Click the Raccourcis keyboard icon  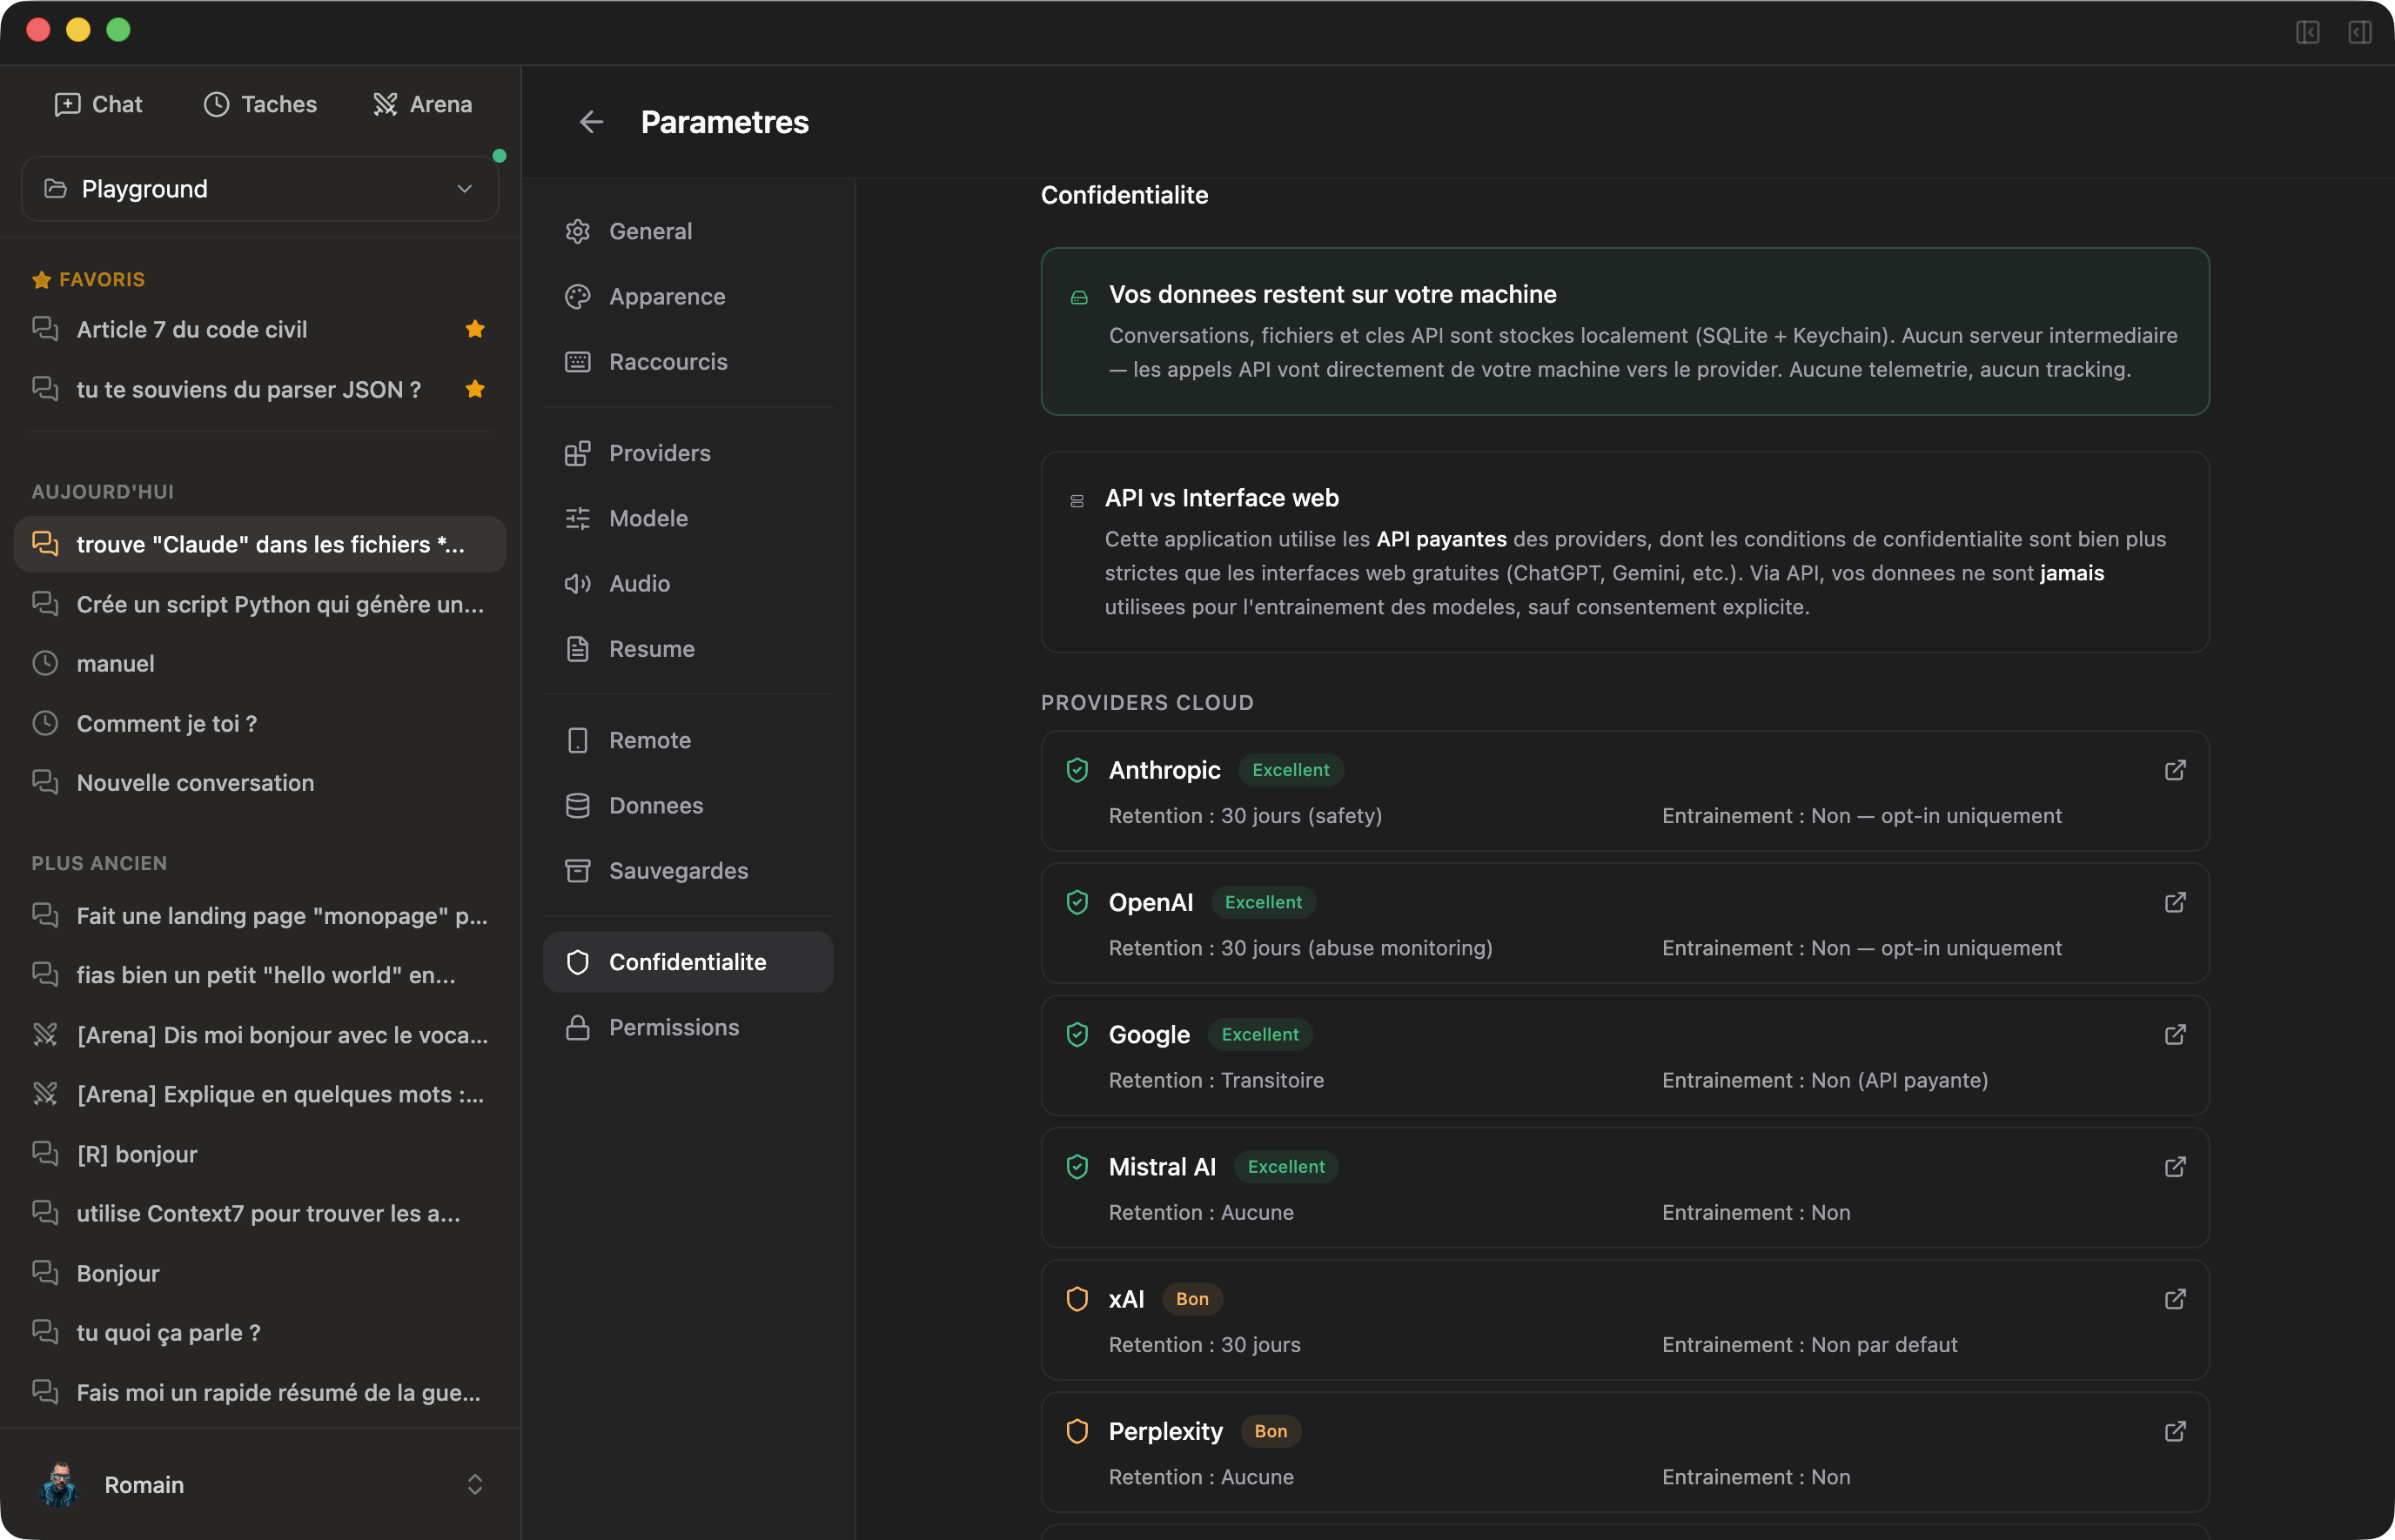click(x=578, y=362)
